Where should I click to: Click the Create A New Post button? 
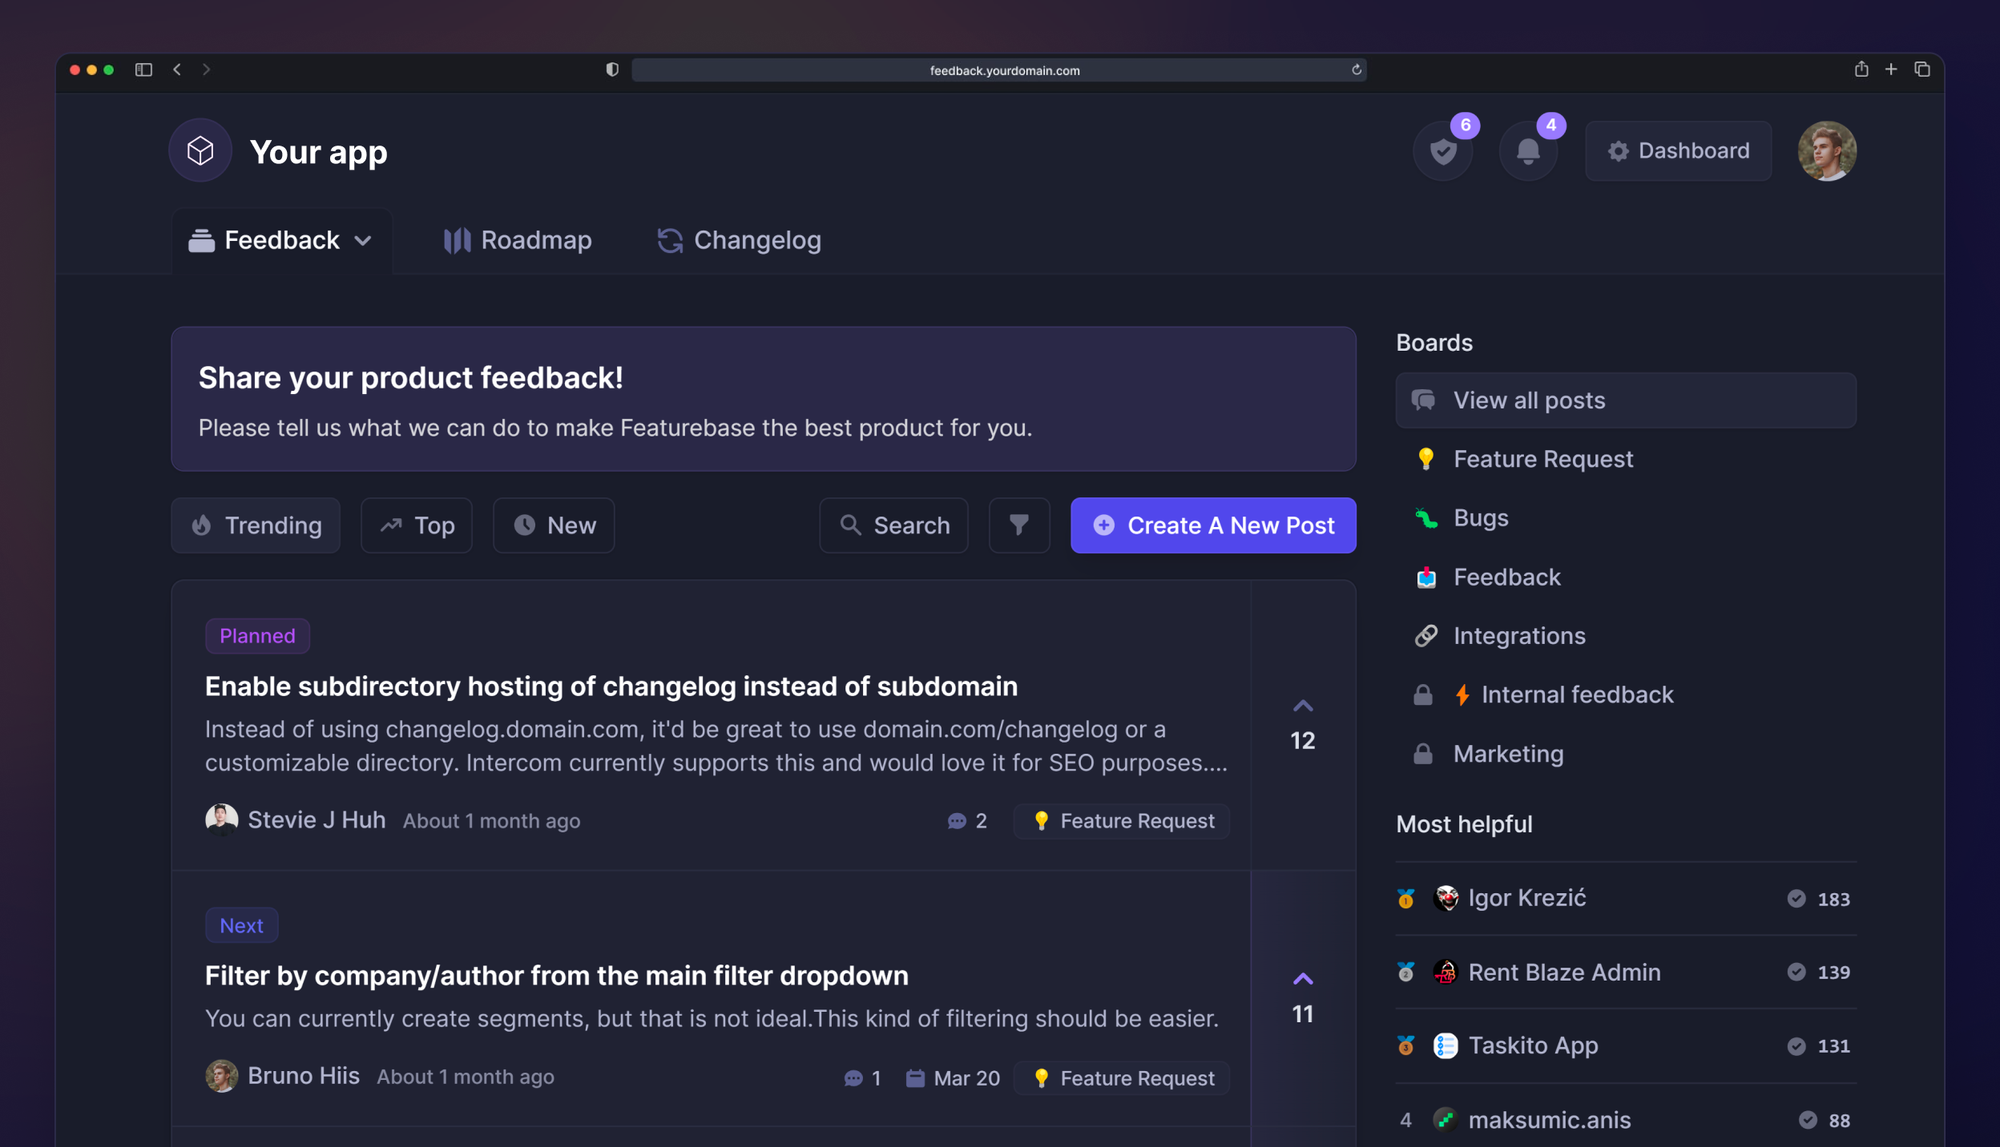point(1213,525)
